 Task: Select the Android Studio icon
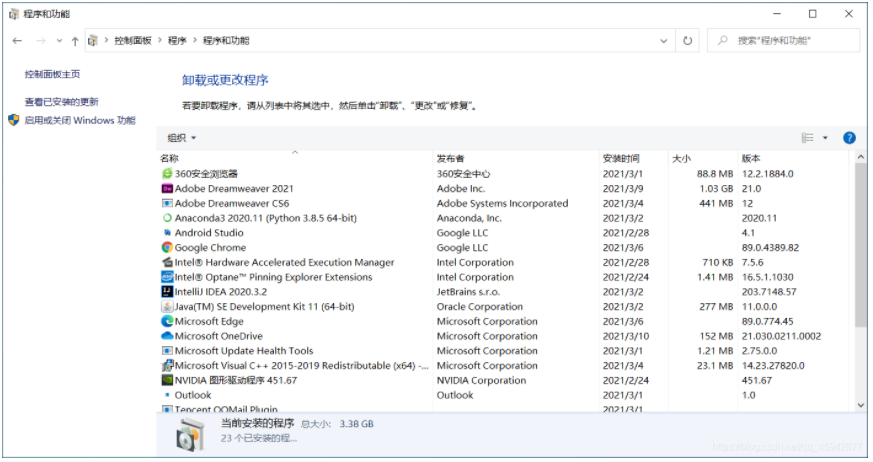coord(167,233)
